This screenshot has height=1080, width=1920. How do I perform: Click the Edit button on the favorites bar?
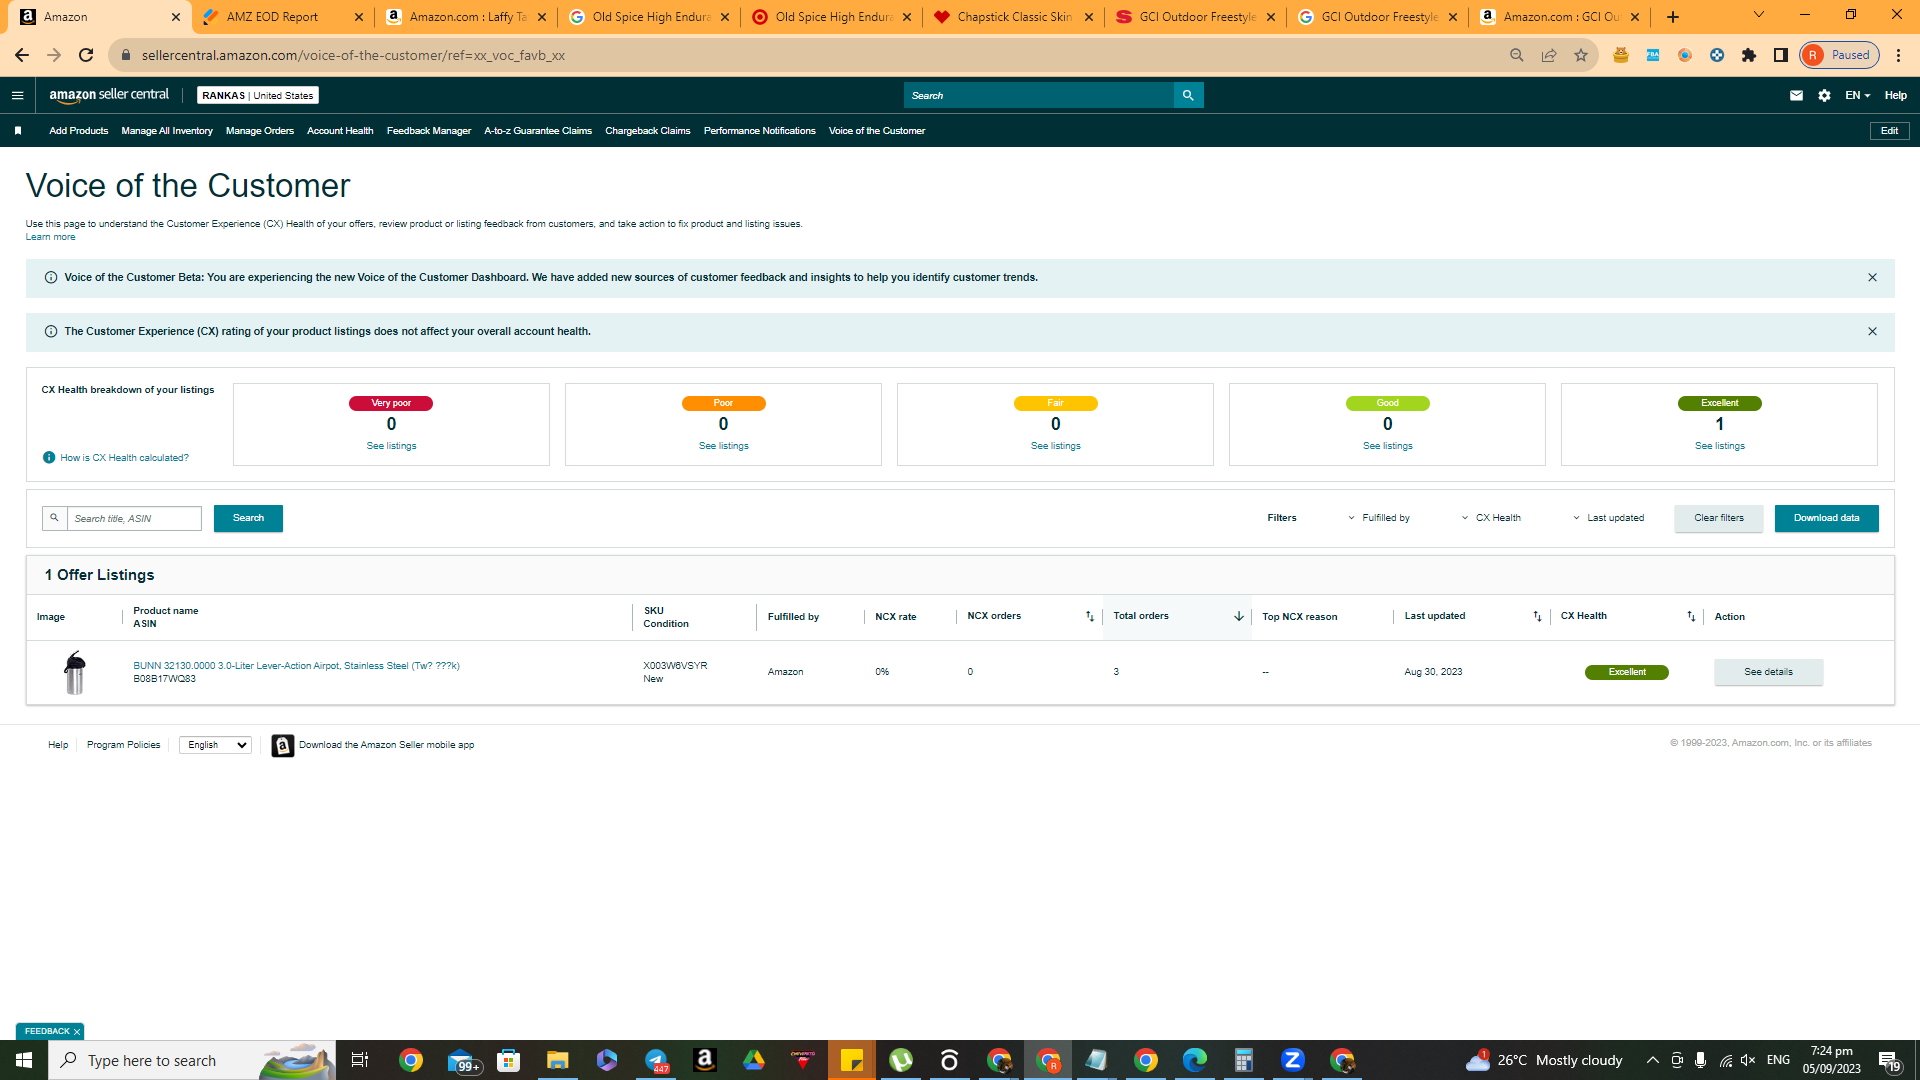pos(1889,131)
